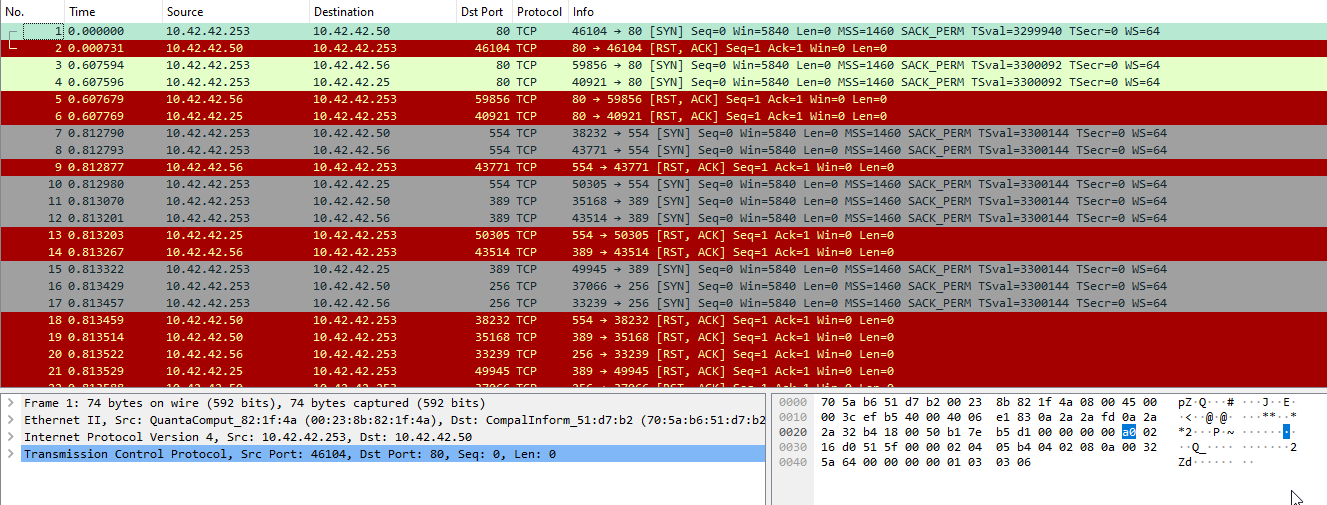Select packet 20 RST, ACK 256 to 33239
1327x505 pixels.
tap(663, 354)
